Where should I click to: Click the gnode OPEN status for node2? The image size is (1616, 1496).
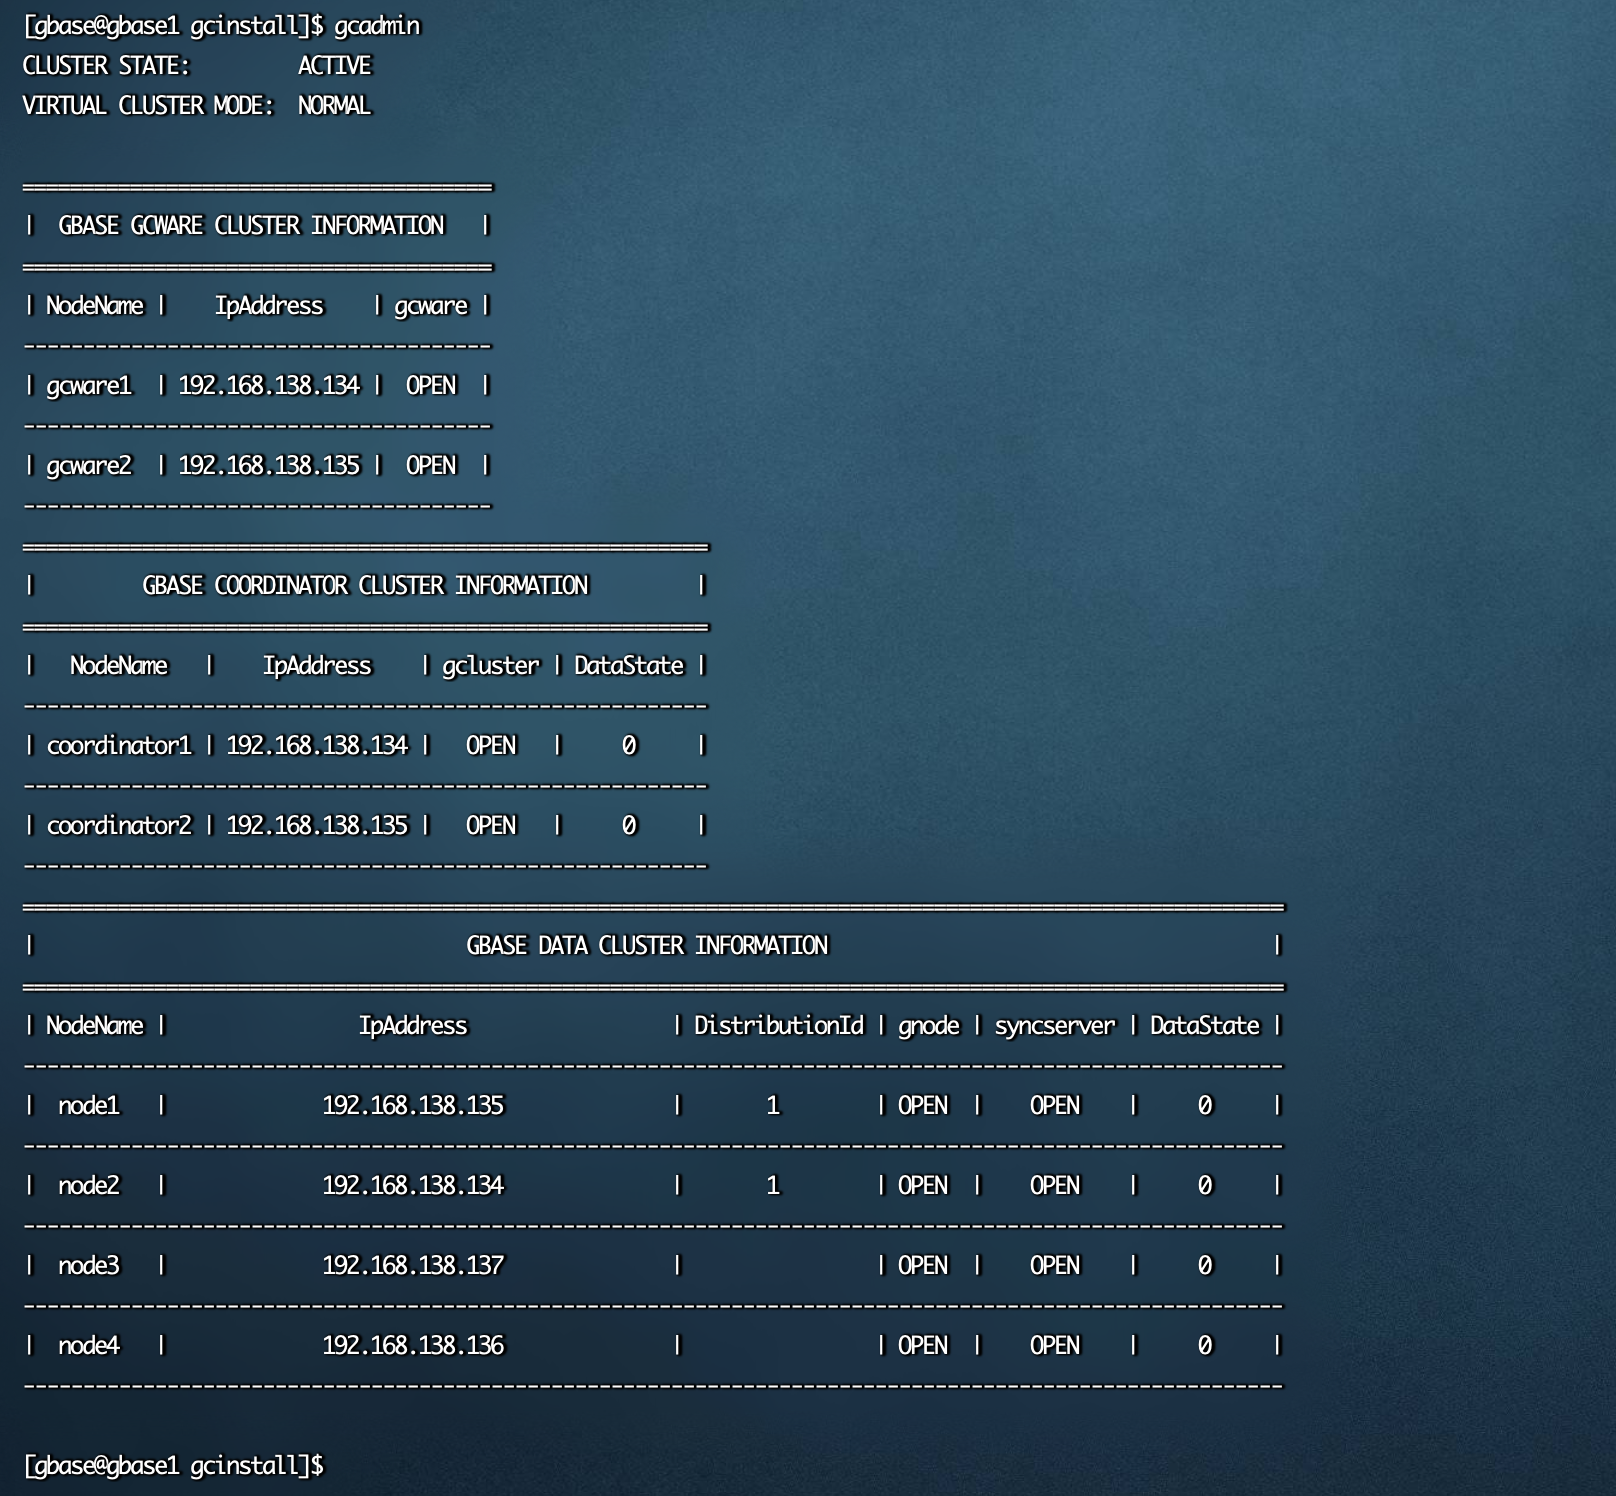point(923,1186)
